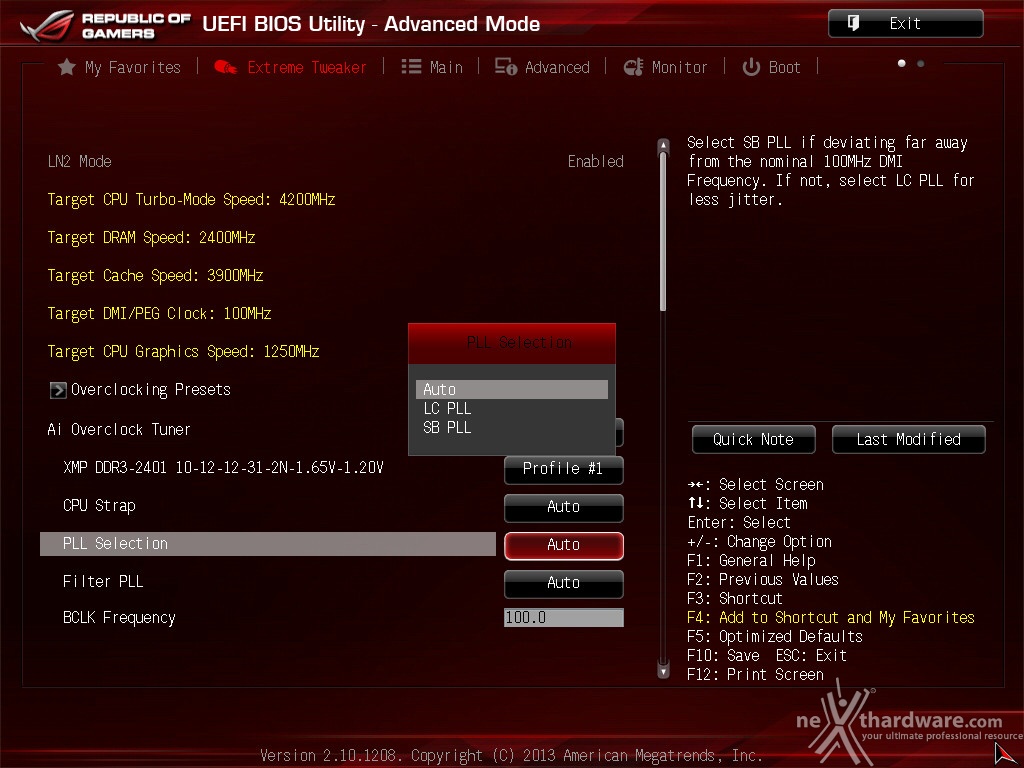Open Quick Note
This screenshot has height=768, width=1024.
pyautogui.click(x=754, y=440)
